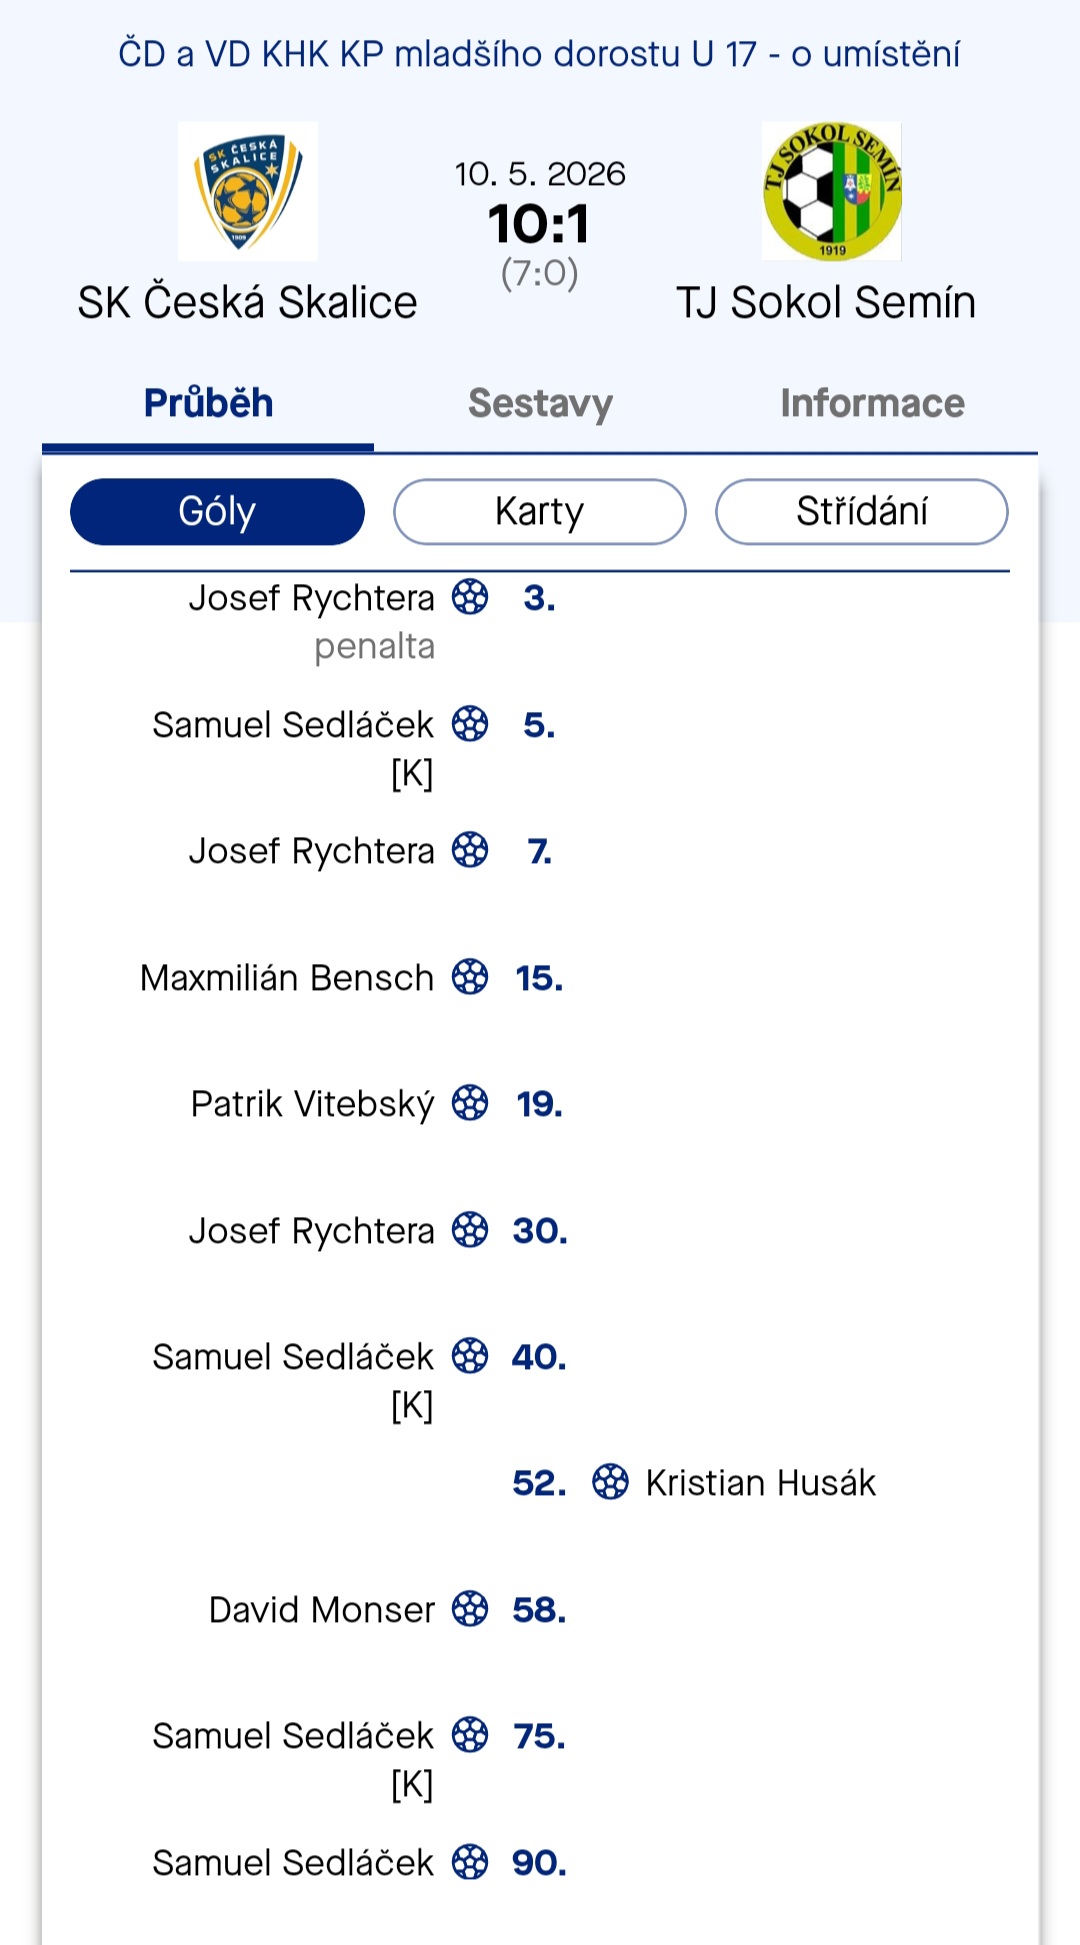Open TJ Sokol Semín team name

[826, 302]
